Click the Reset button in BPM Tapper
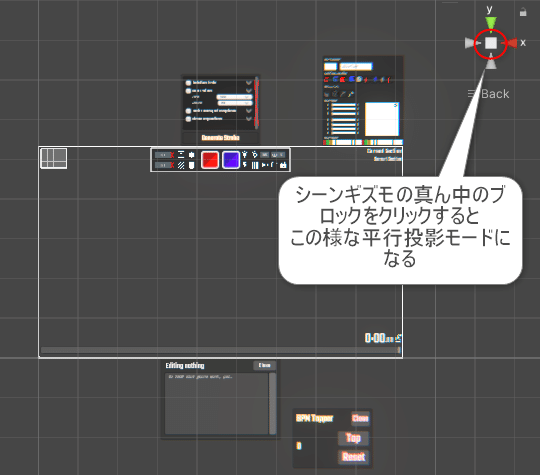The width and height of the screenshot is (540, 475). pyautogui.click(x=353, y=457)
